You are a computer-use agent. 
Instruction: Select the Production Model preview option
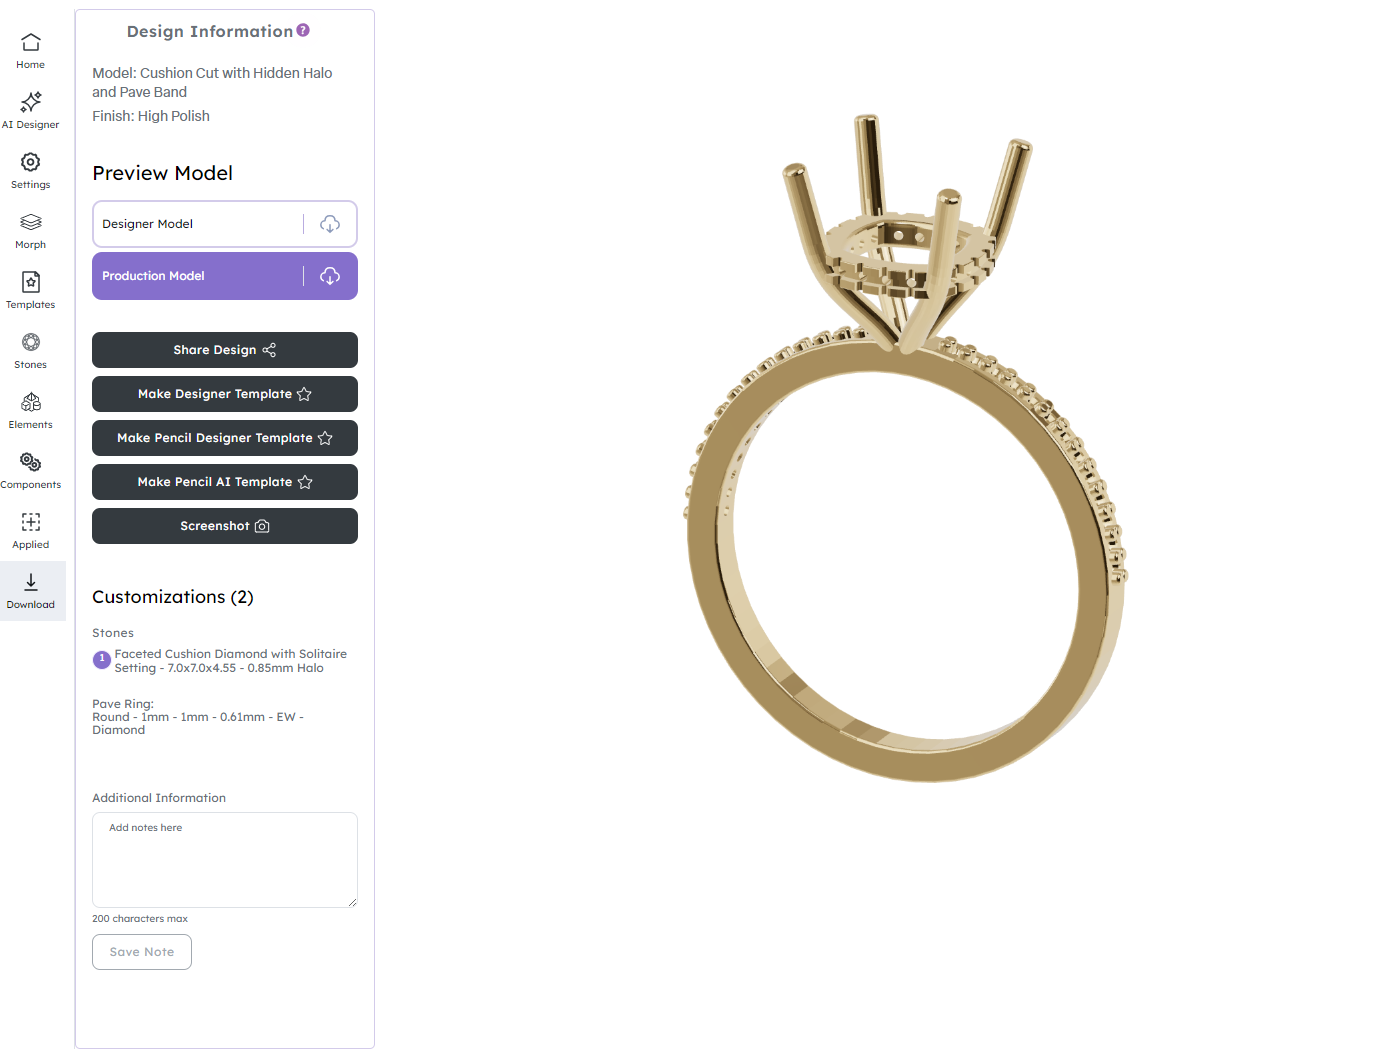(x=197, y=276)
